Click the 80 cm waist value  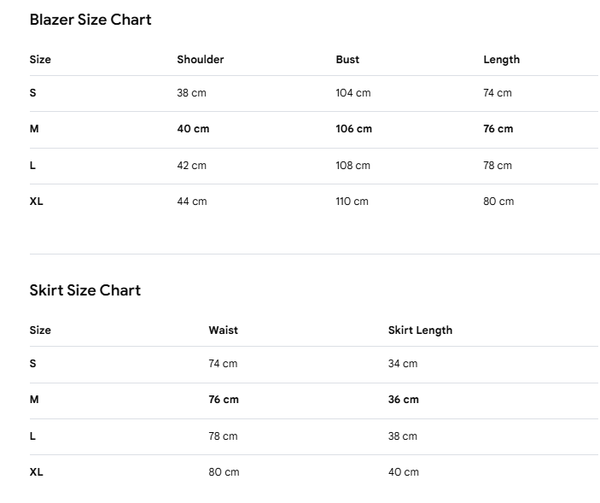(x=224, y=472)
